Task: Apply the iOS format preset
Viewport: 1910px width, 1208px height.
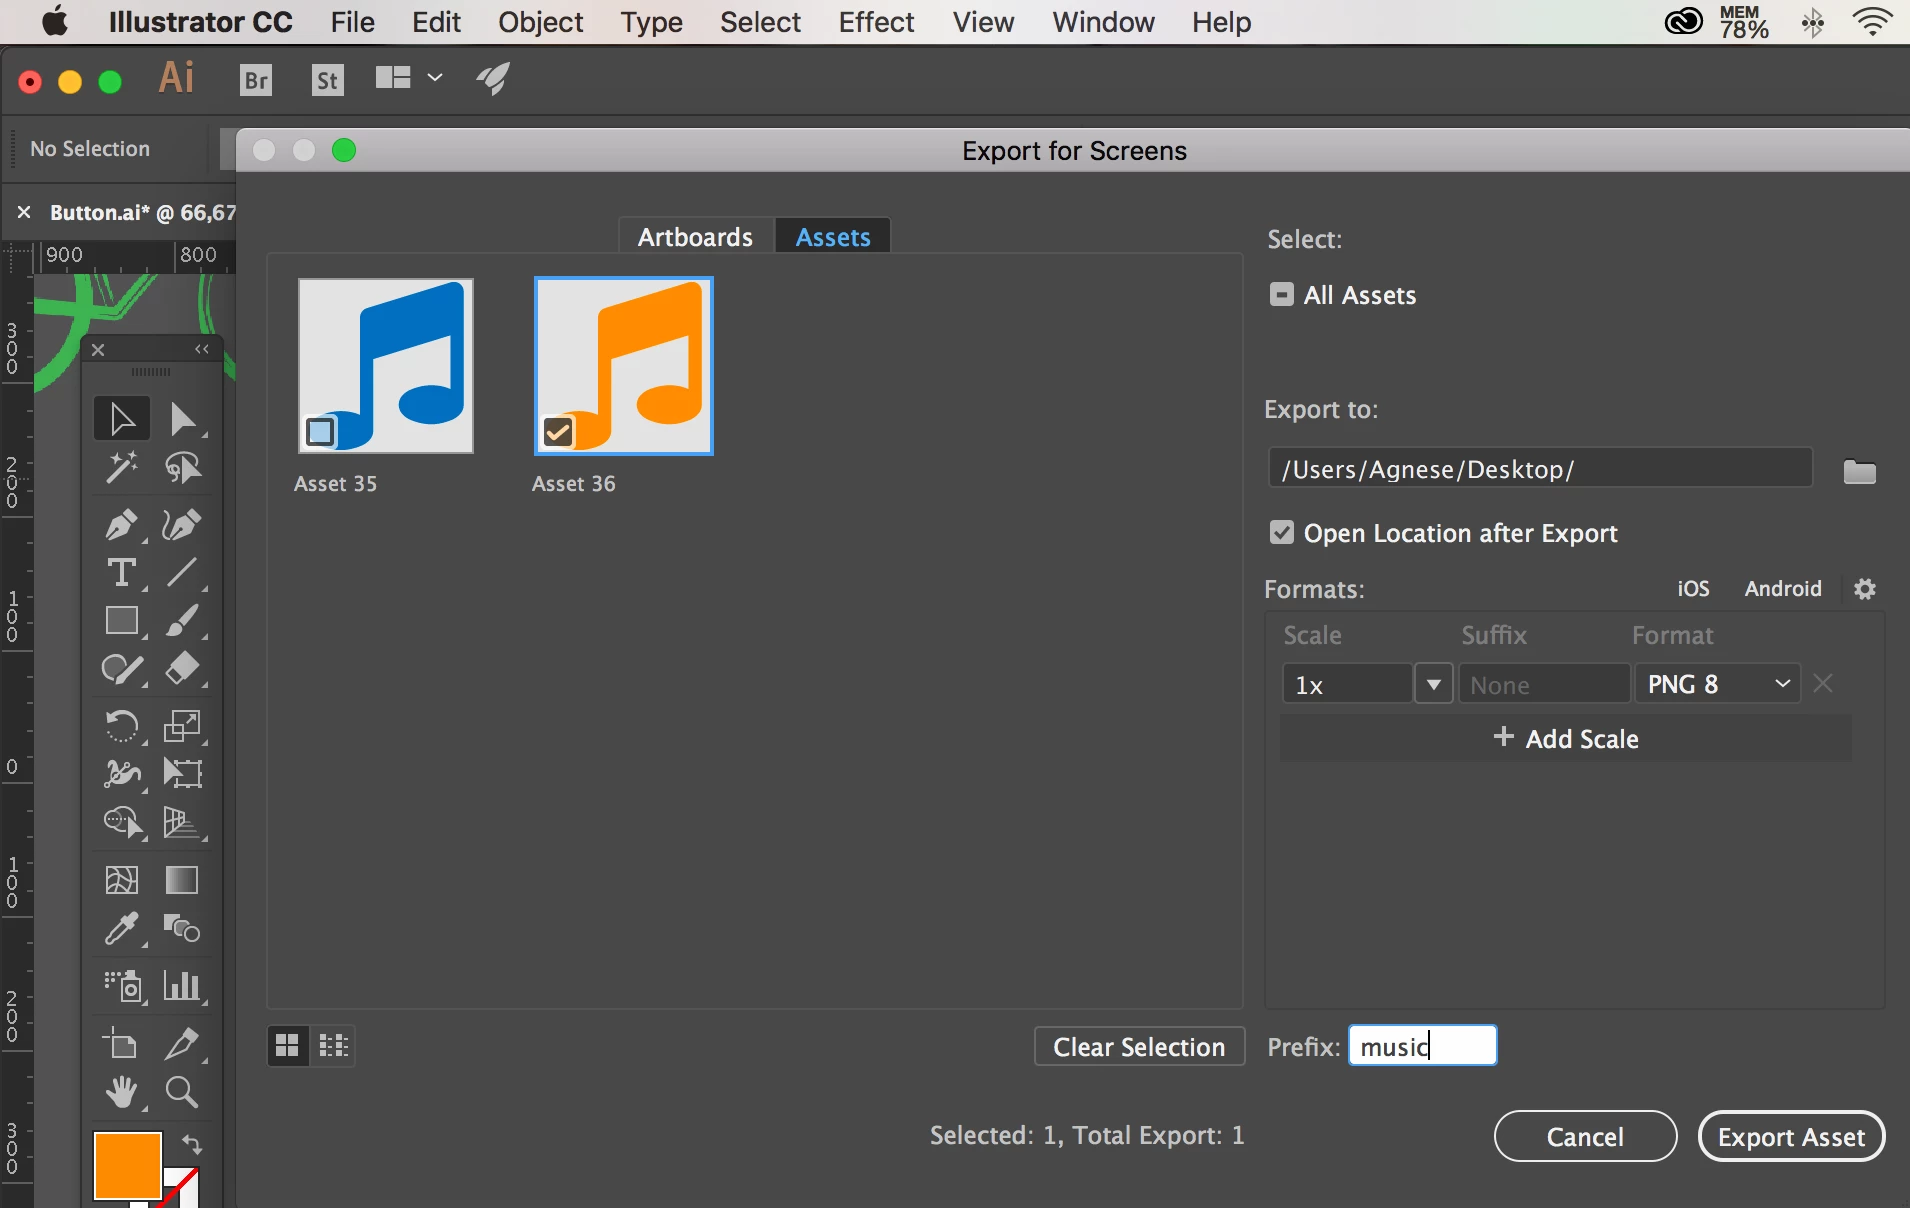Action: [x=1693, y=588]
